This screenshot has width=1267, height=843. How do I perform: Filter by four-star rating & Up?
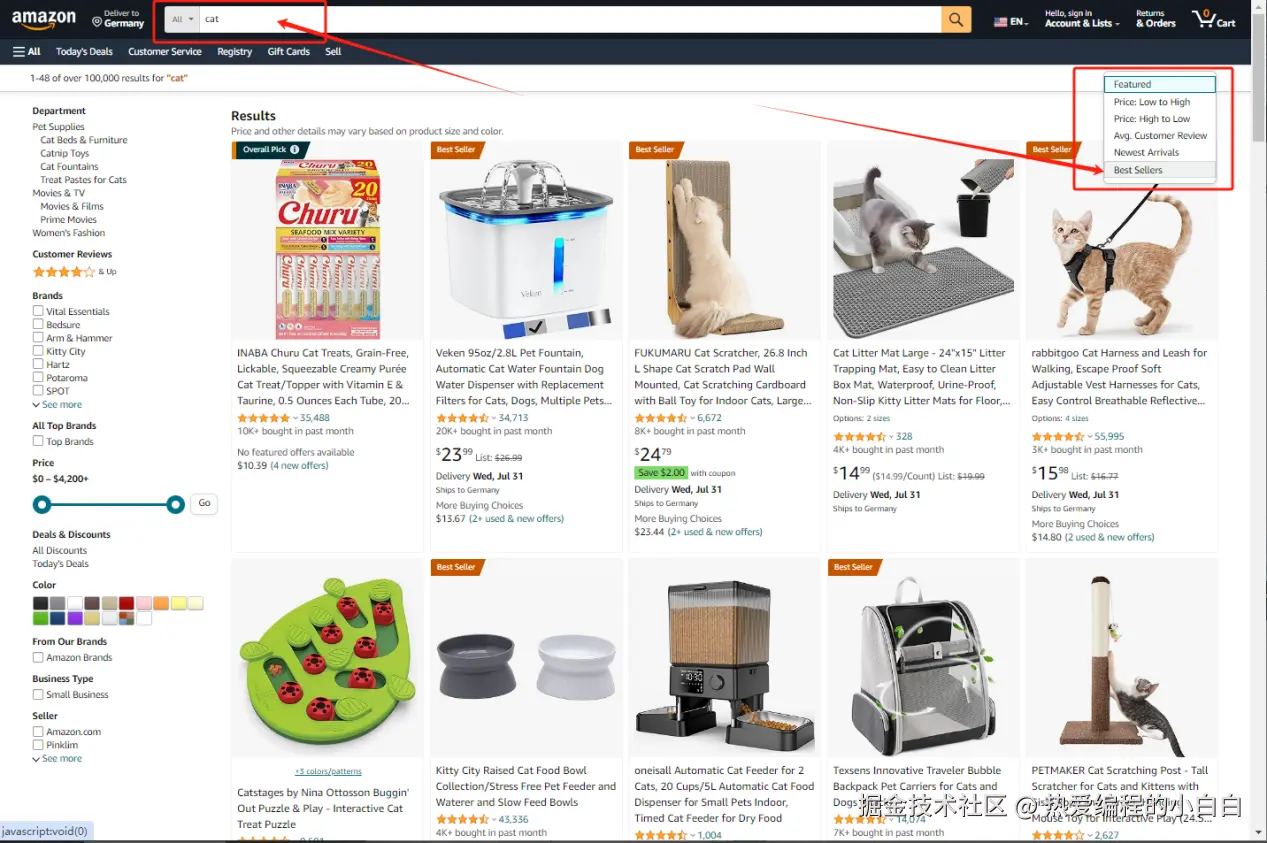click(74, 271)
